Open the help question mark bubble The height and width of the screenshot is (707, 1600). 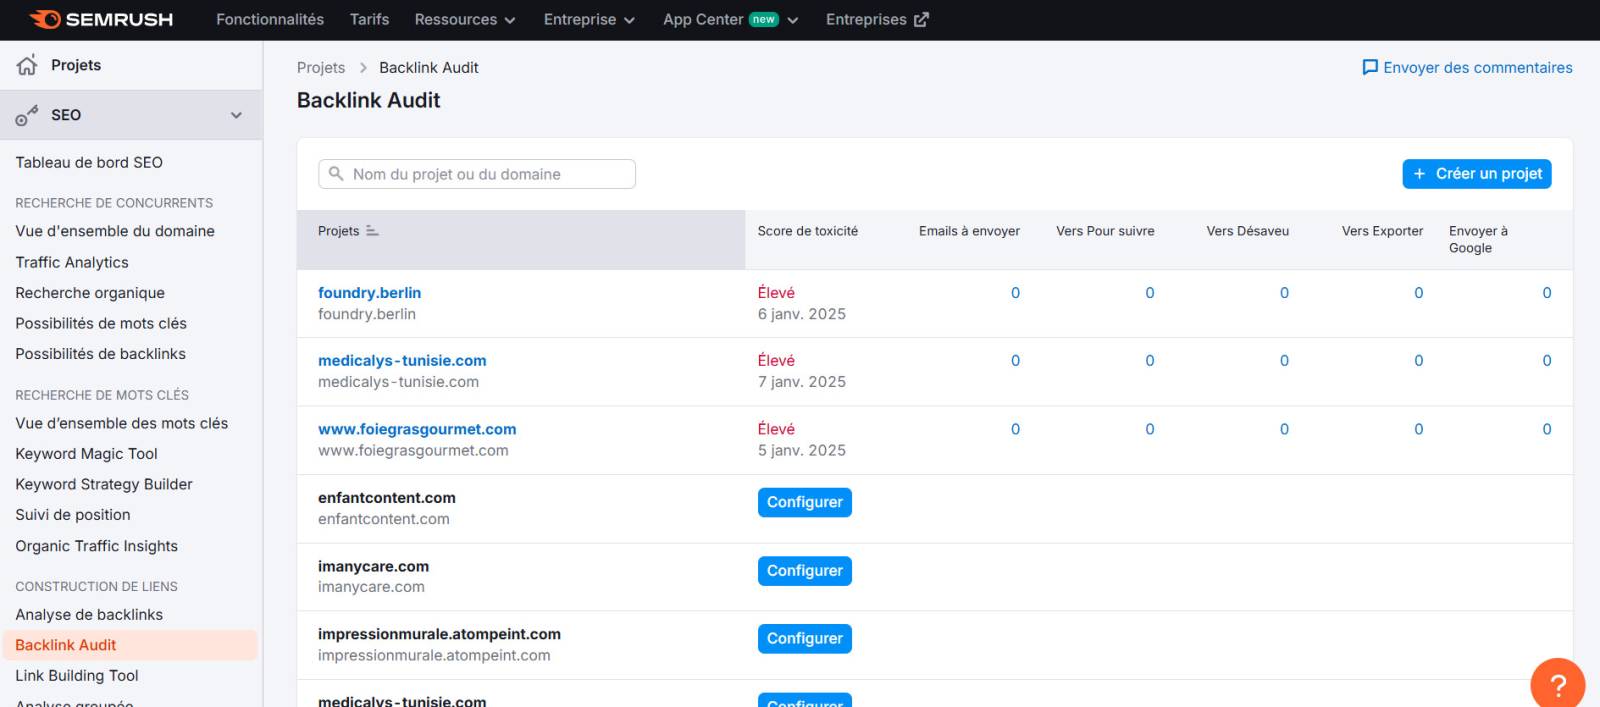1557,685
